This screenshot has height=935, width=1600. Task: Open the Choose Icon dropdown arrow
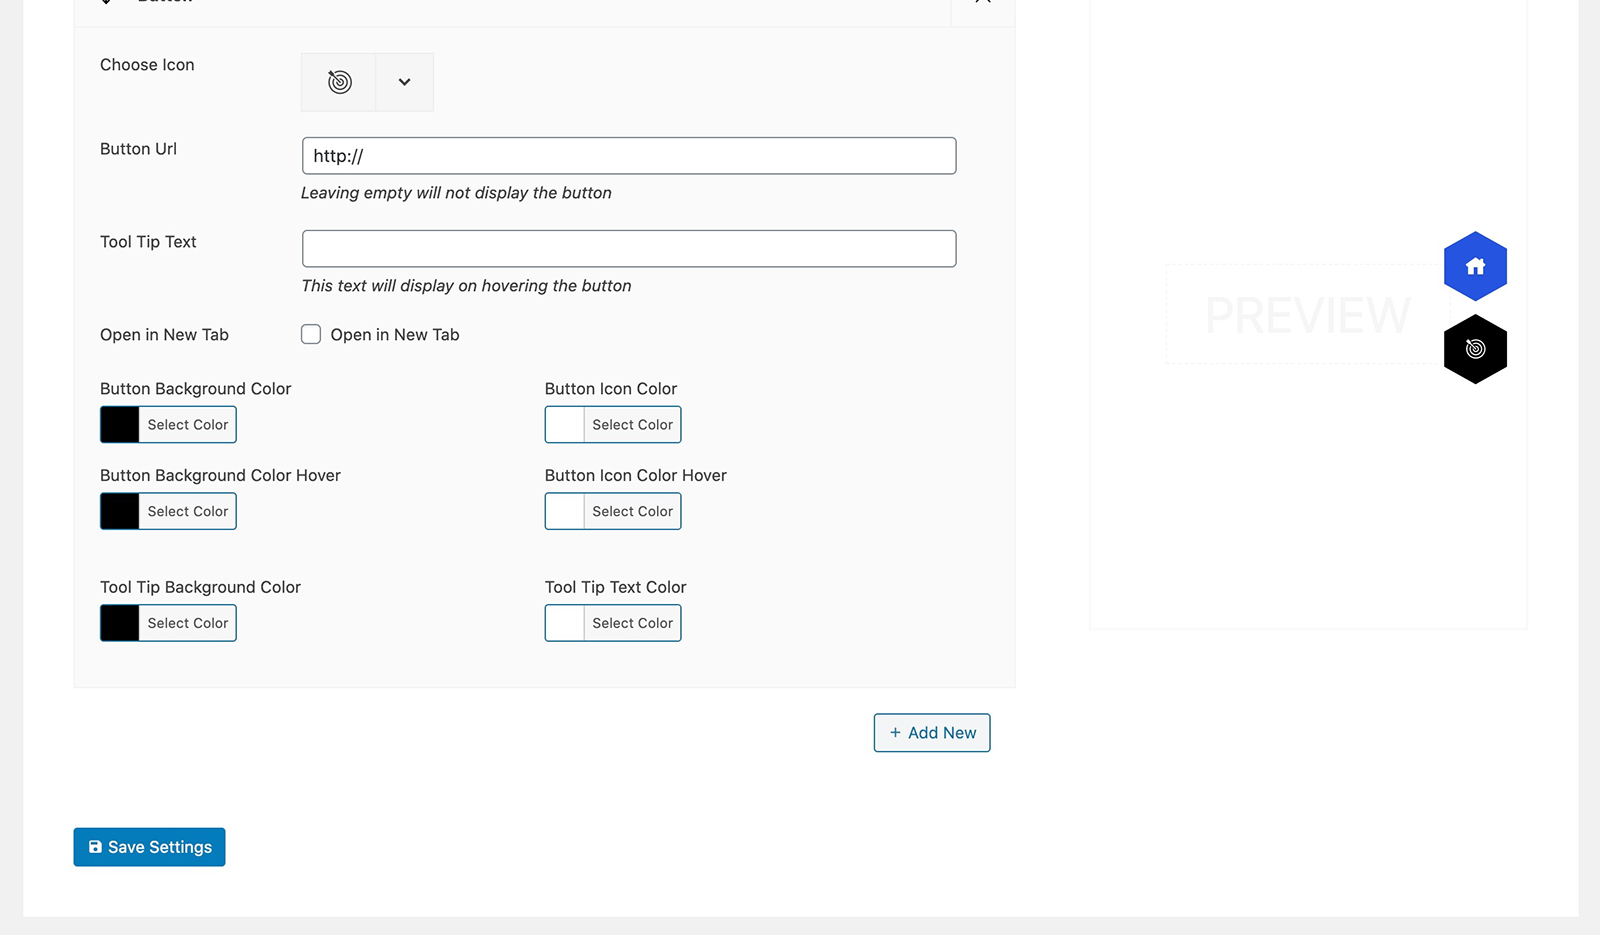[404, 82]
